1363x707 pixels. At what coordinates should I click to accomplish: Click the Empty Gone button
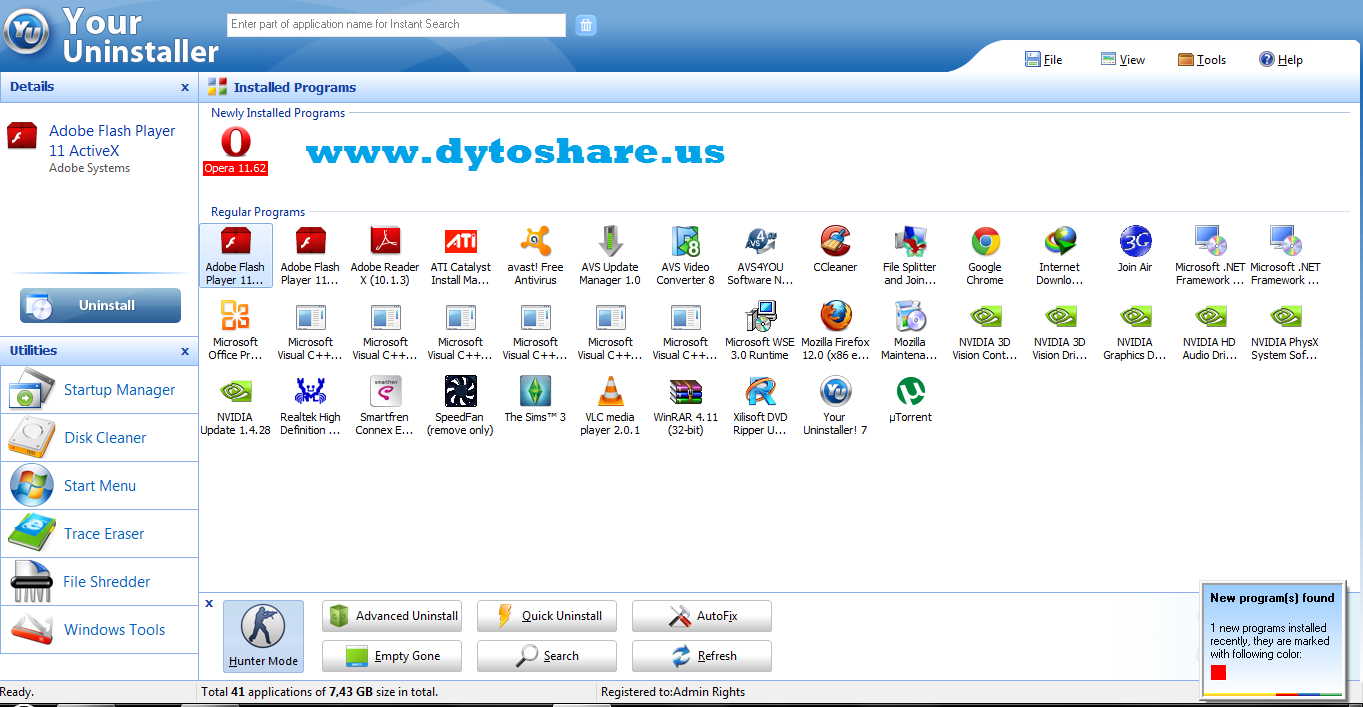point(392,656)
